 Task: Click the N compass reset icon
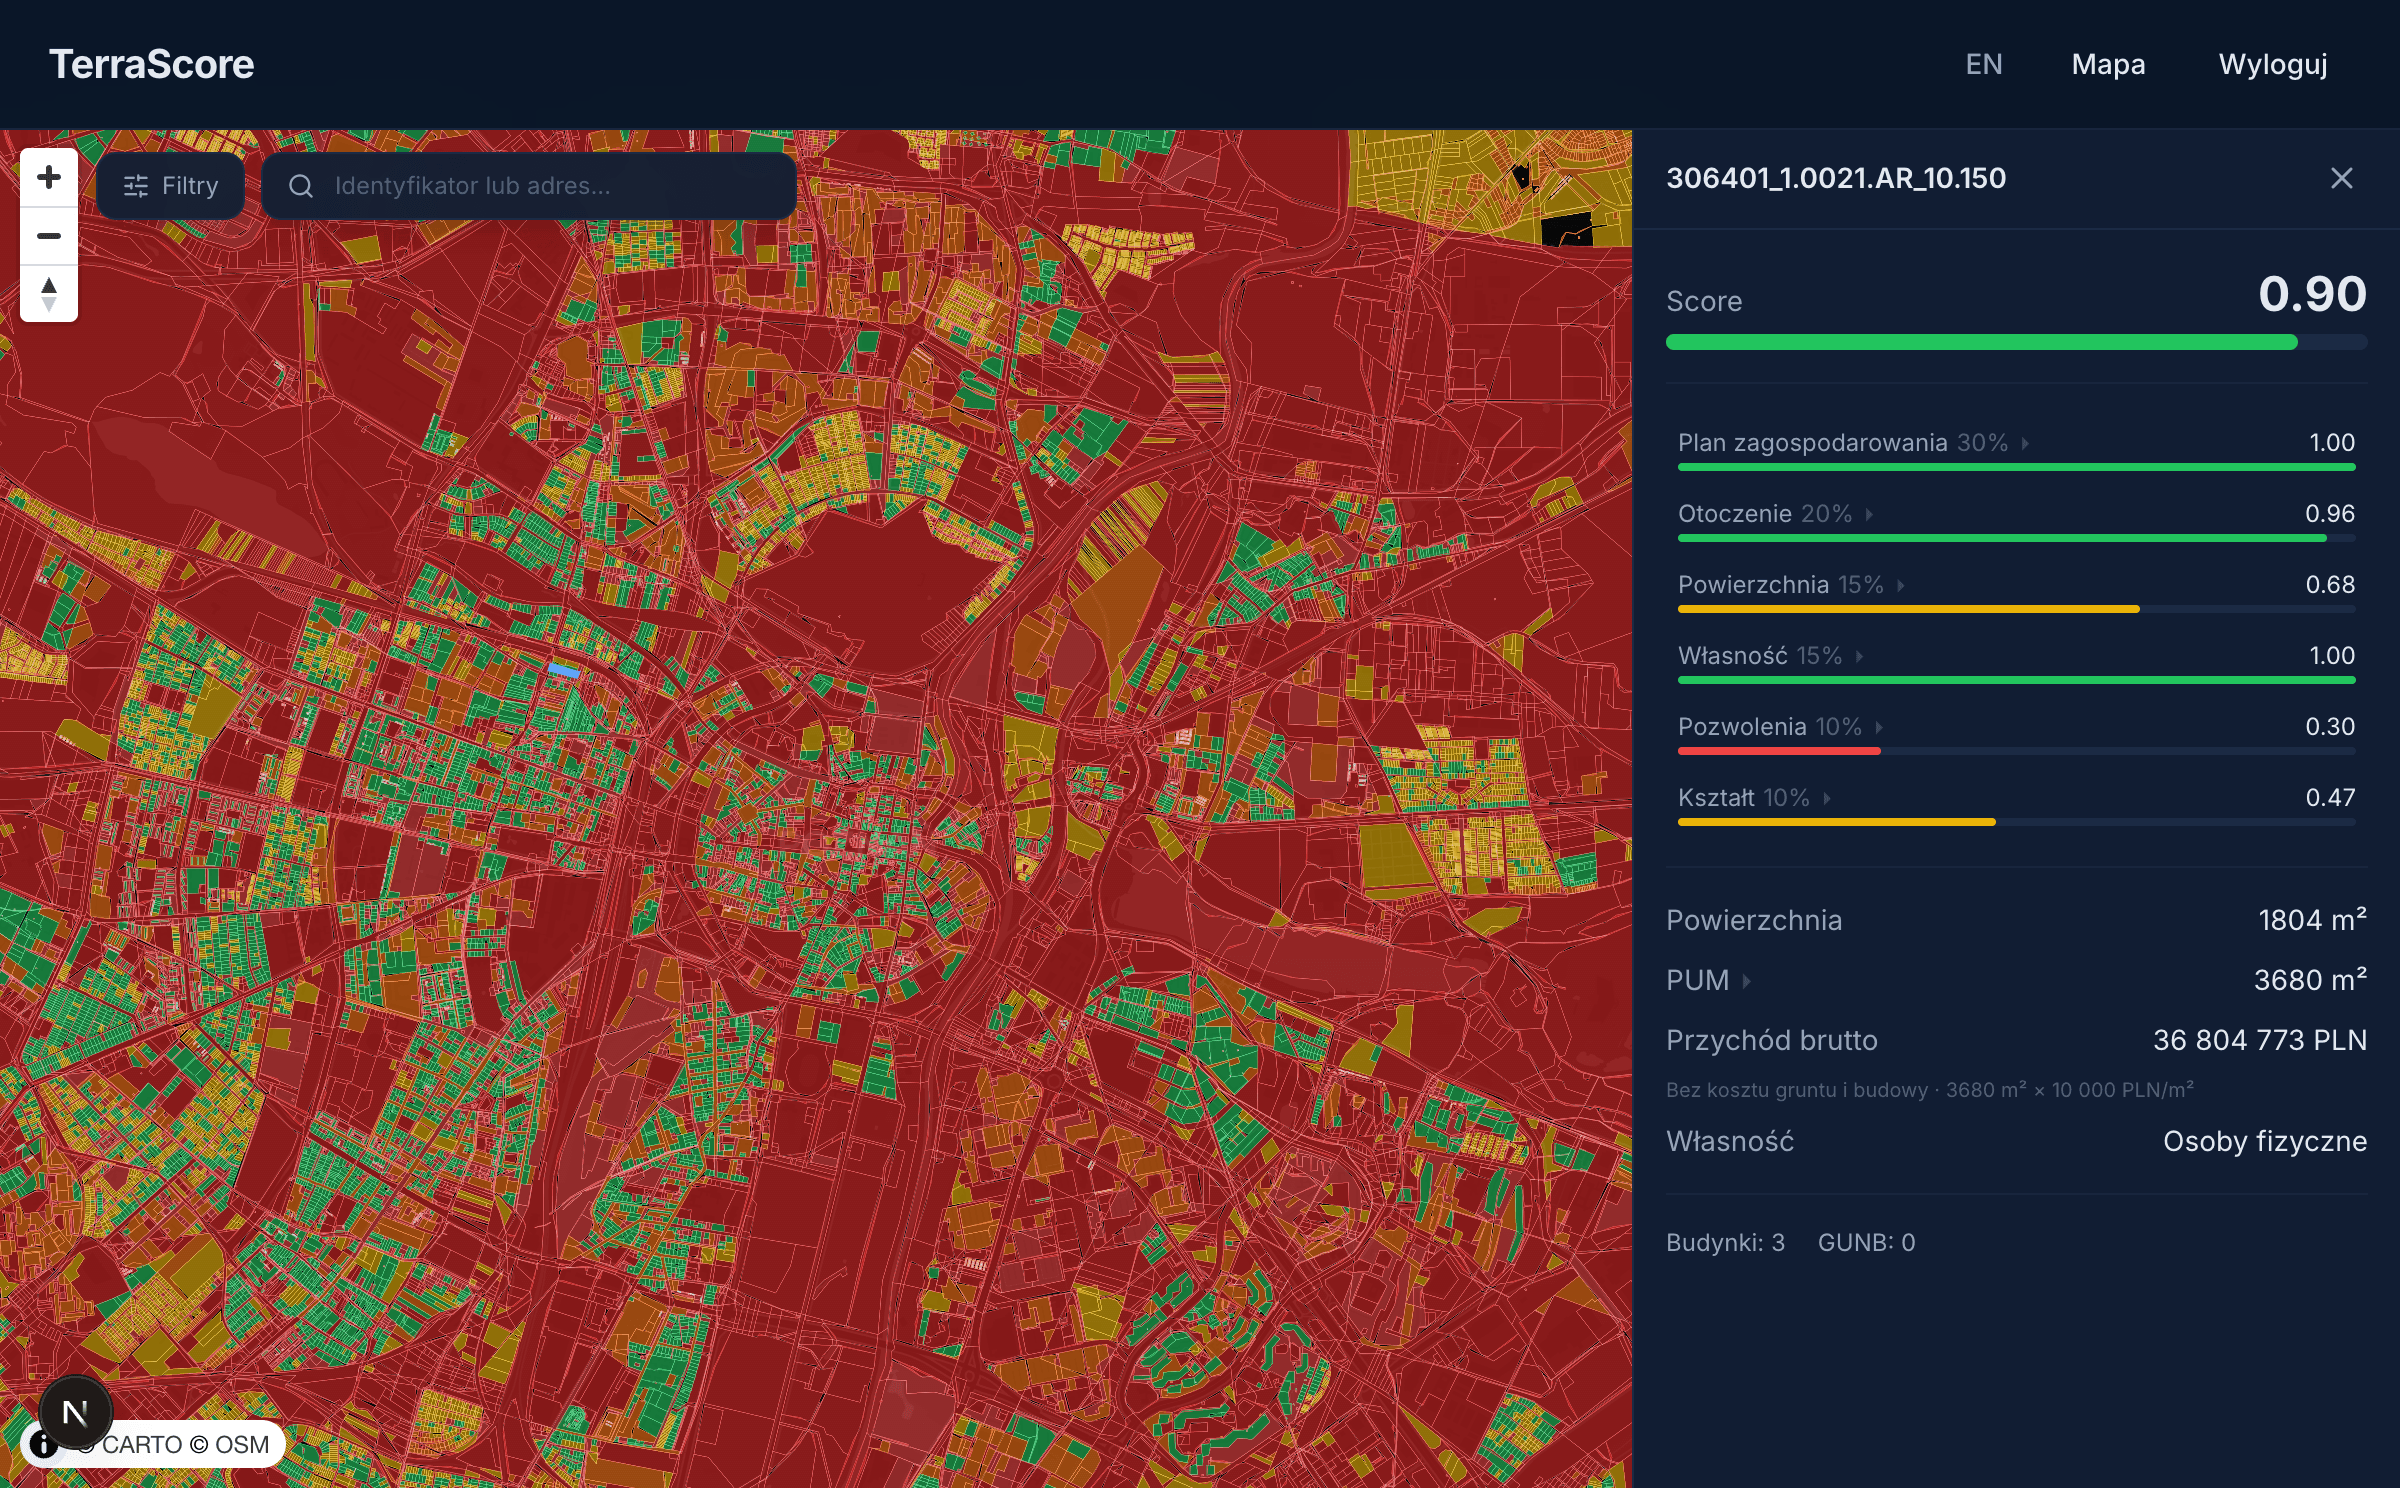pos(74,1413)
